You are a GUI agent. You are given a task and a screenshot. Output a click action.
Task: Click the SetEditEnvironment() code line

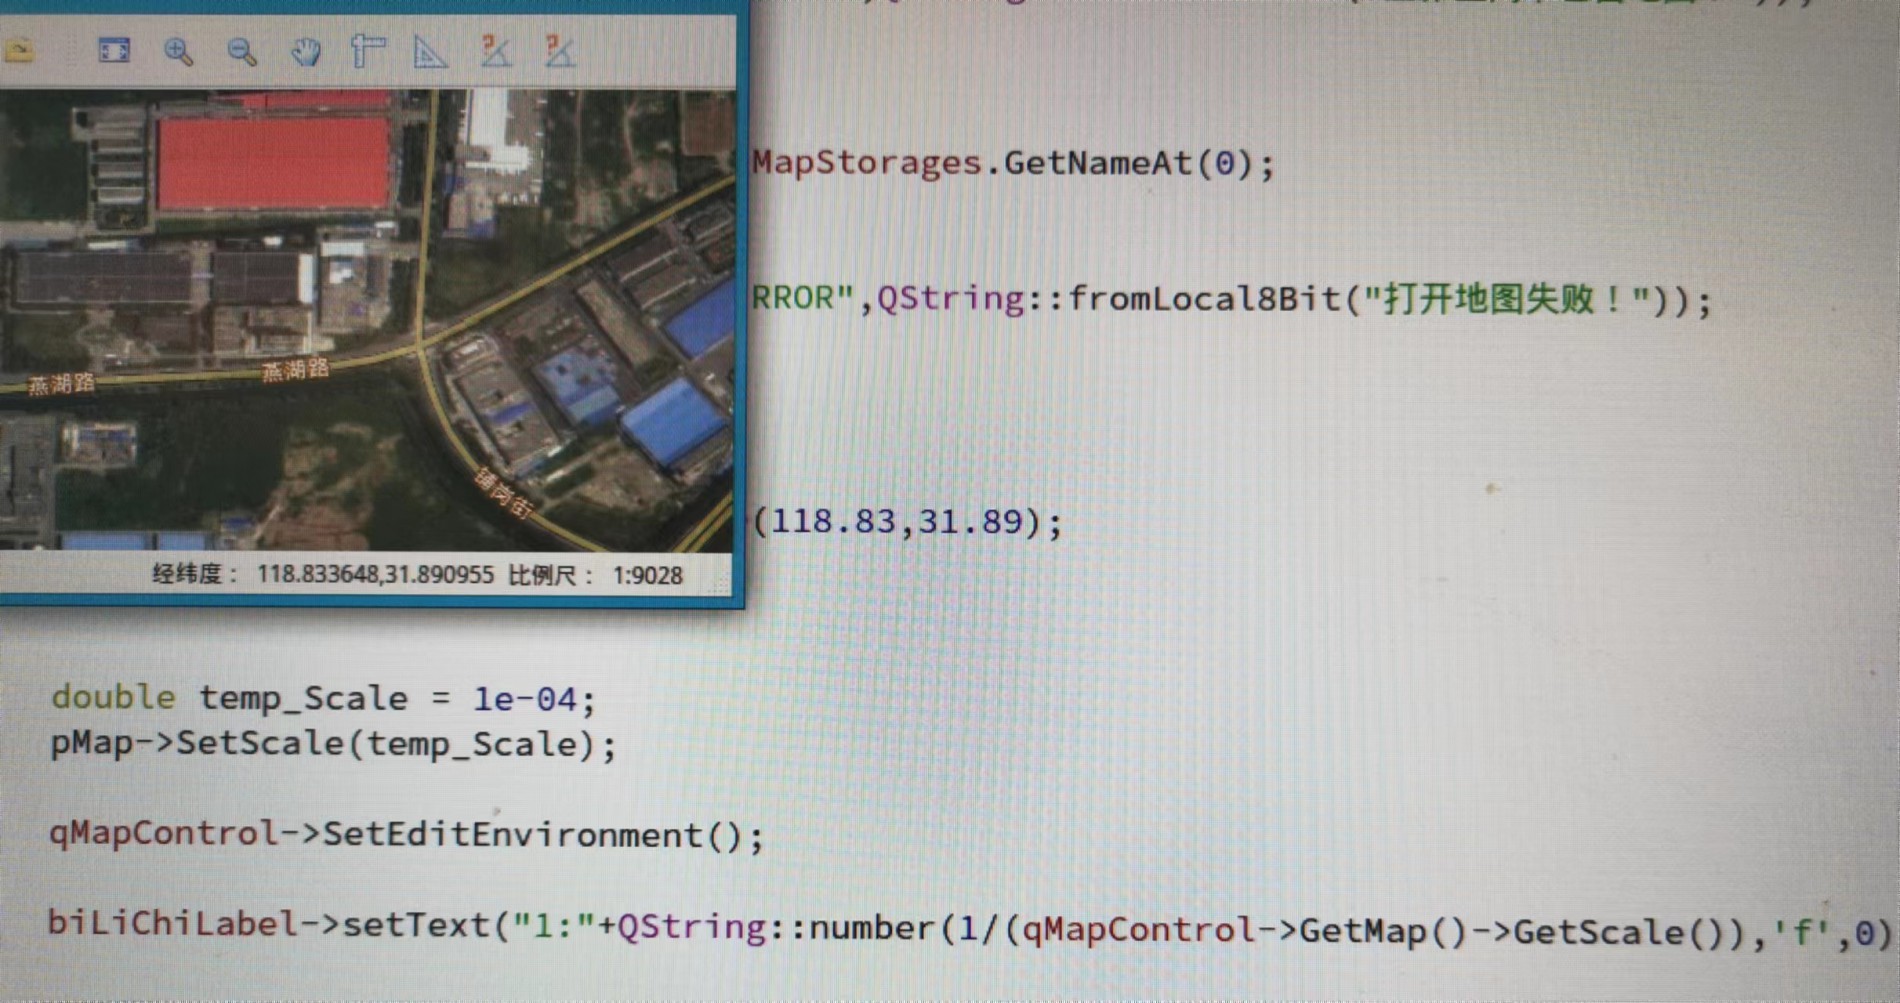click(x=406, y=835)
